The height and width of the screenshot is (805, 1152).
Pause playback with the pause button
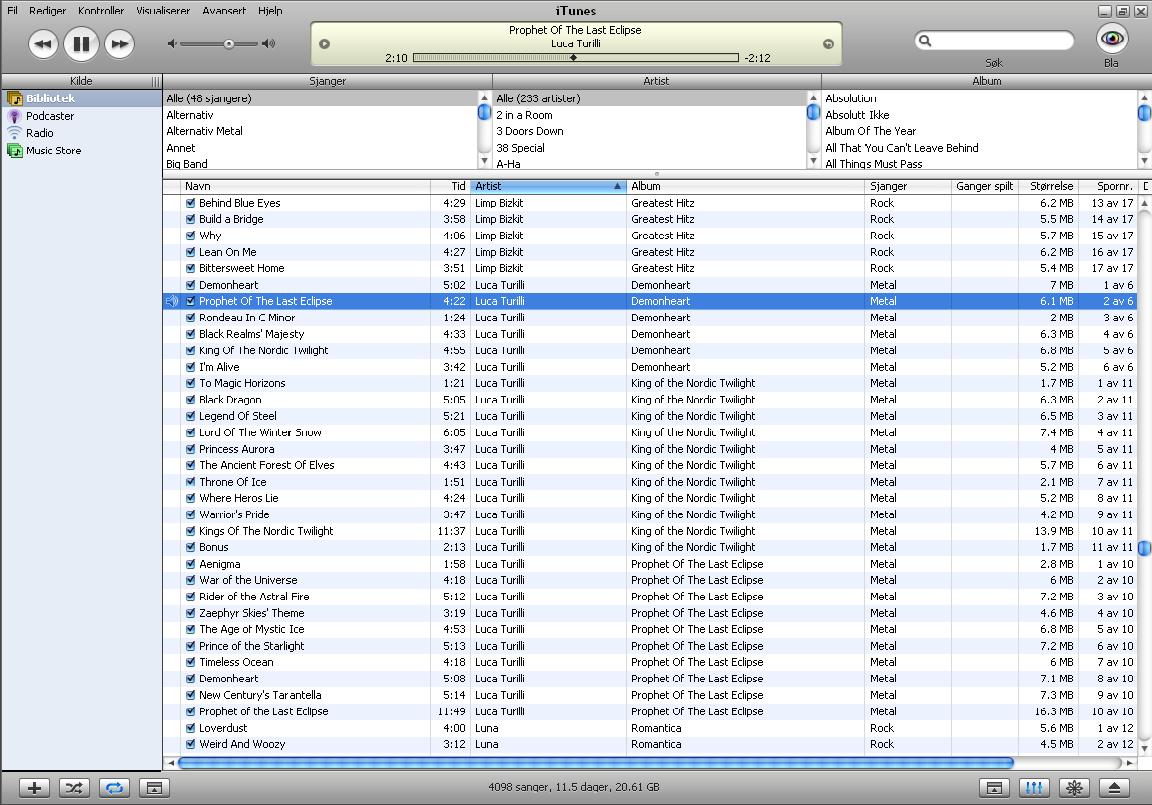click(x=82, y=44)
